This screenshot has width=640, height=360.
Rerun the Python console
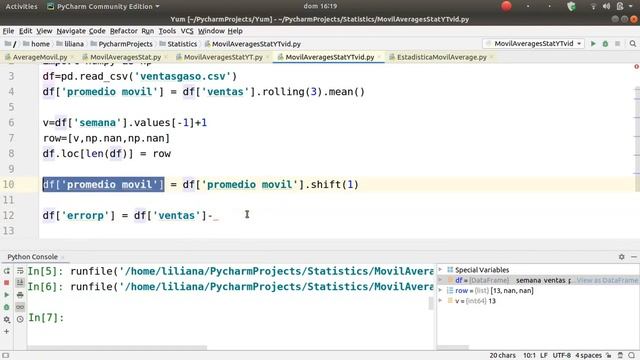(7, 271)
